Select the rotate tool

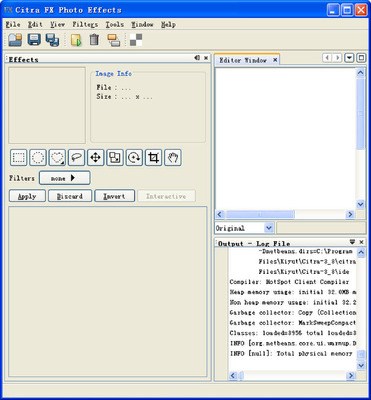pyautogui.click(x=134, y=158)
